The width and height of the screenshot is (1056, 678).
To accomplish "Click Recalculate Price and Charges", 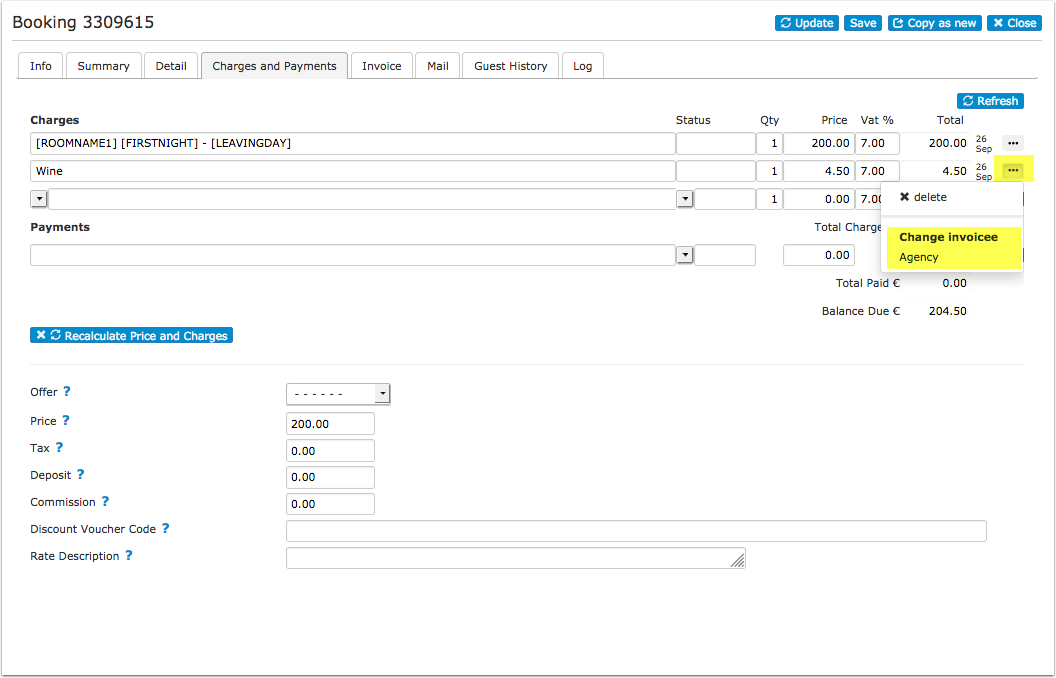I will pos(131,335).
